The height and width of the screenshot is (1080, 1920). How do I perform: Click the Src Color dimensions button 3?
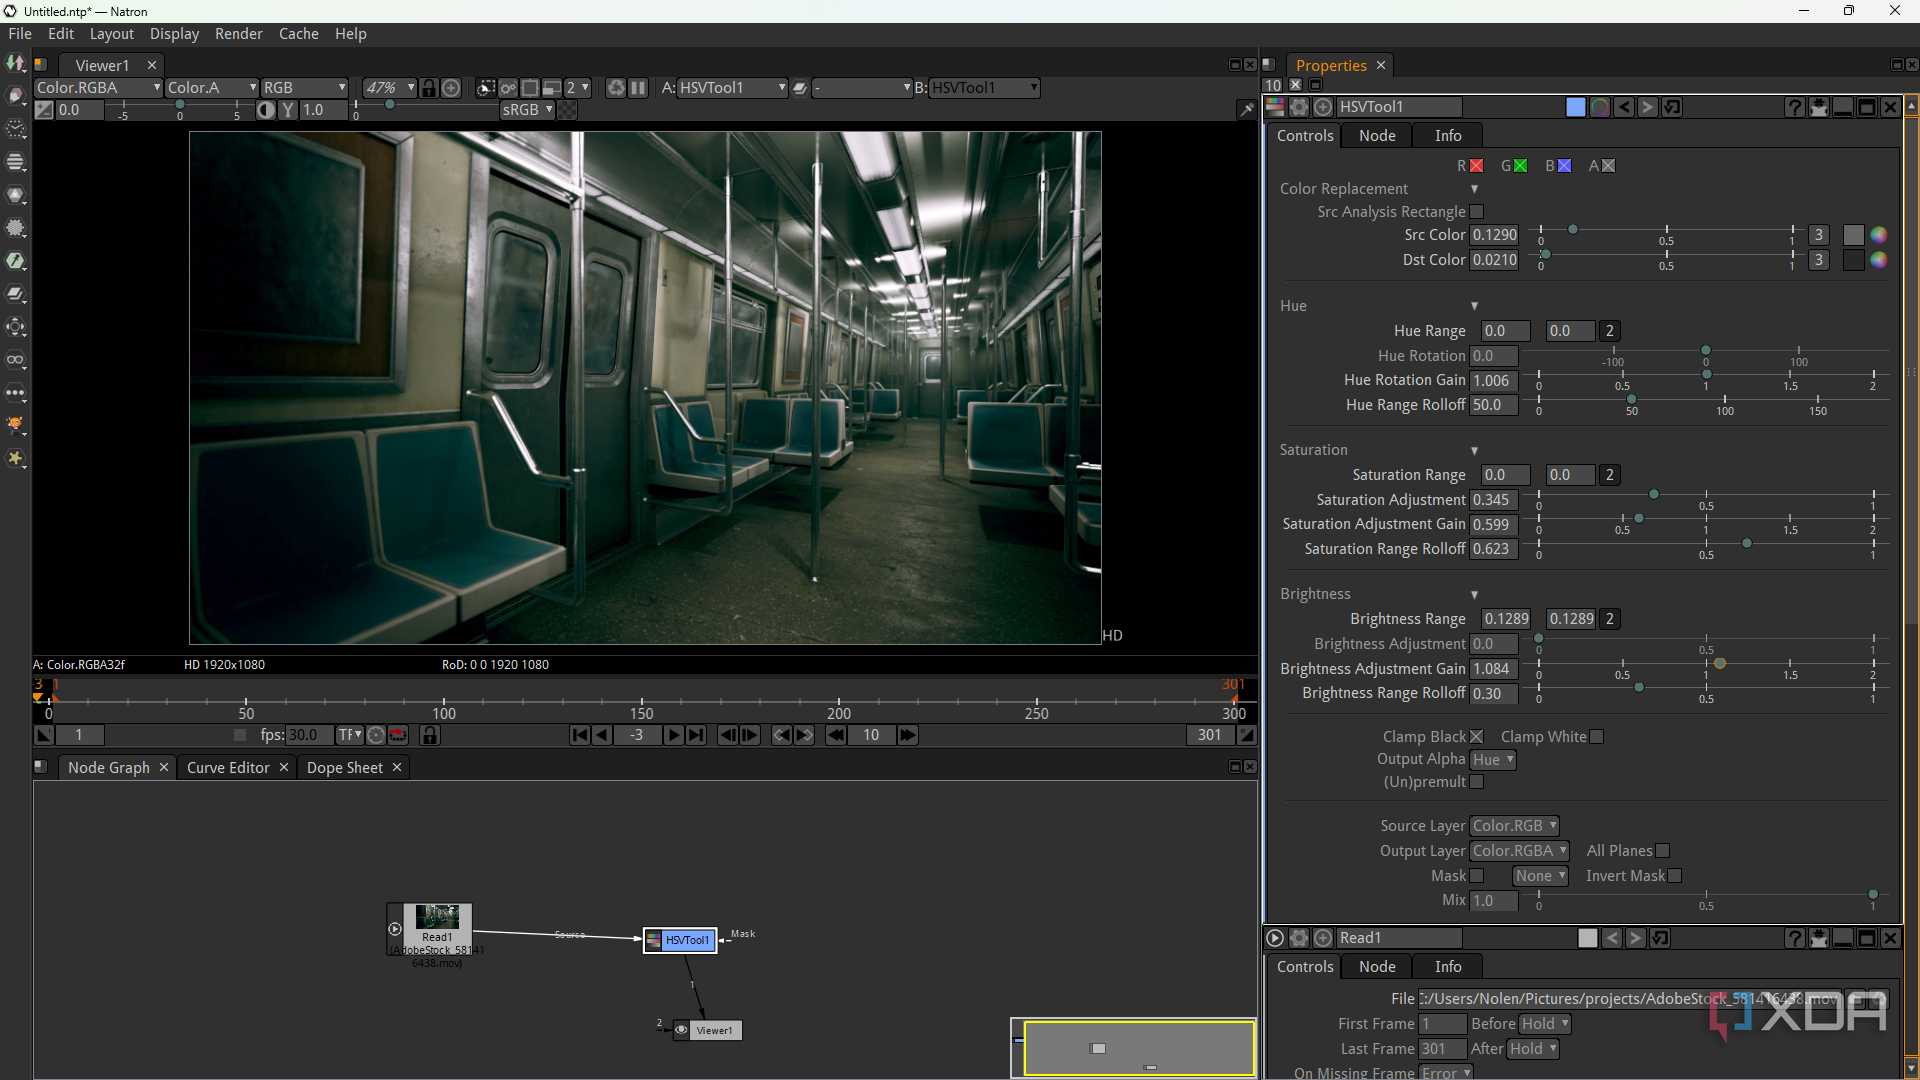[x=1819, y=235]
